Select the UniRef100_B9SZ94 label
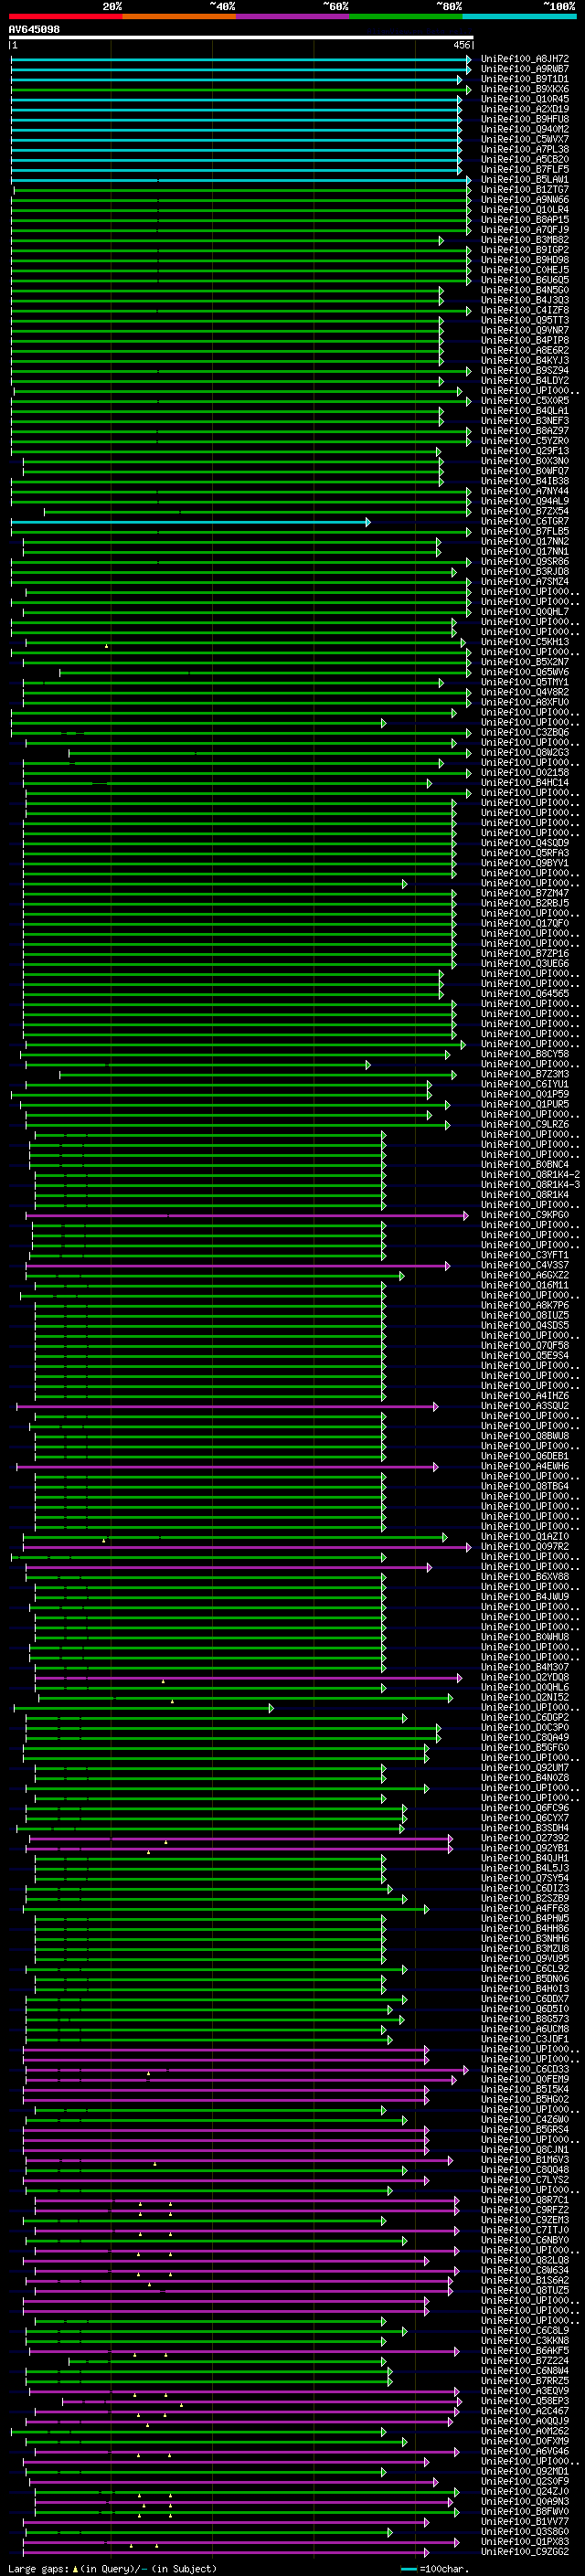The height and width of the screenshot is (2576, 585). [525, 371]
